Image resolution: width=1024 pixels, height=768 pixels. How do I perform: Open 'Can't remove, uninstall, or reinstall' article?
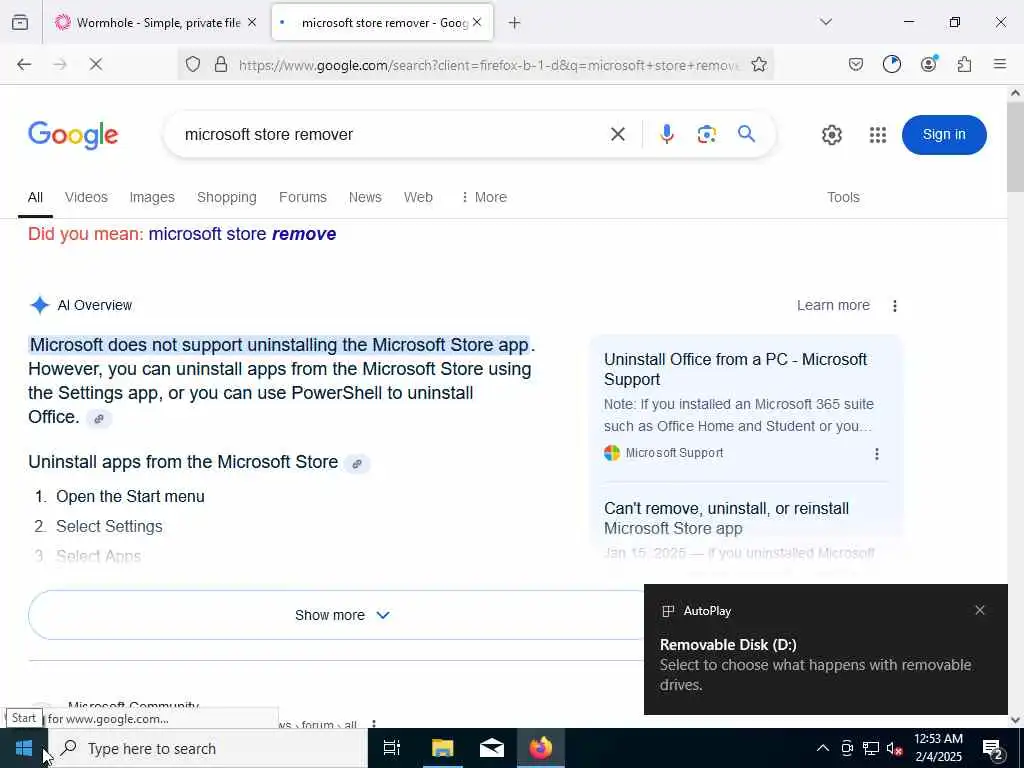(726, 518)
